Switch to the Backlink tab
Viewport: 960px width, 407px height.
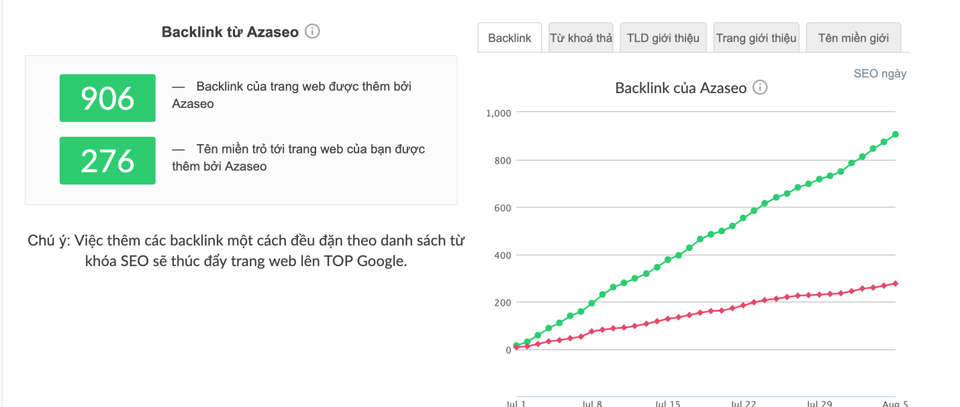pos(509,38)
